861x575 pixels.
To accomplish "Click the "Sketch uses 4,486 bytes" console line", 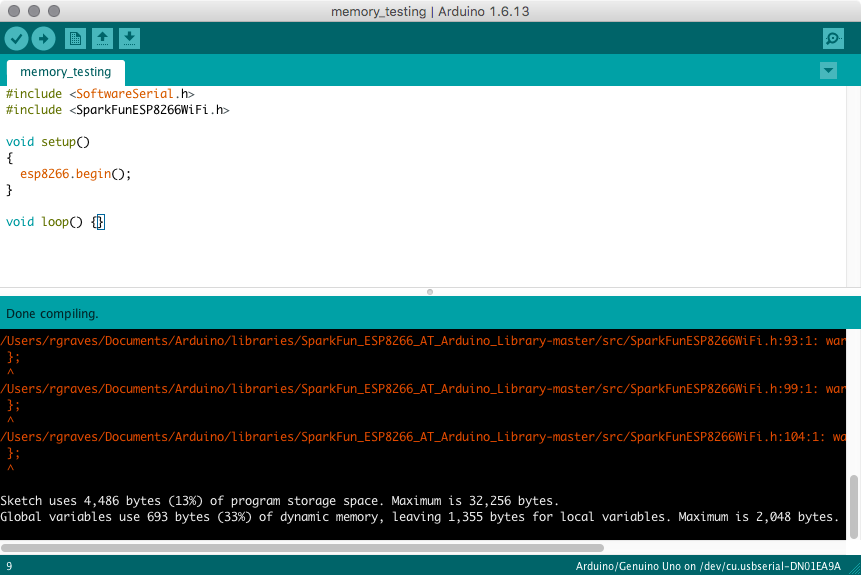I will click(280, 500).
